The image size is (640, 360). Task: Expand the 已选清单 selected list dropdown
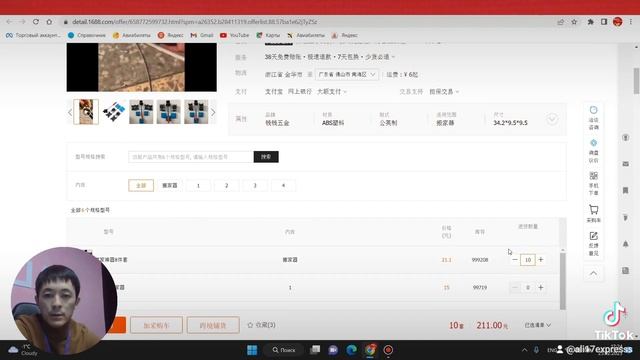(538, 325)
